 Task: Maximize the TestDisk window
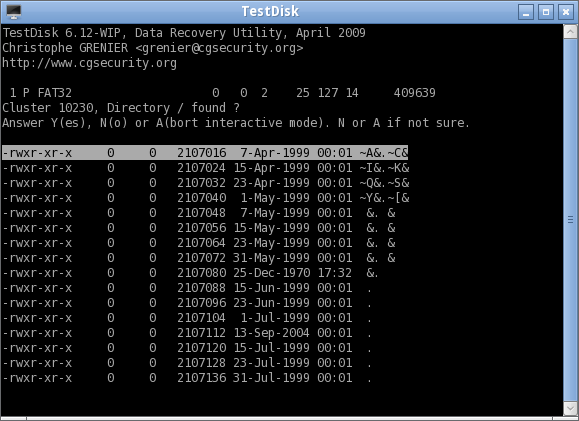[x=546, y=12]
